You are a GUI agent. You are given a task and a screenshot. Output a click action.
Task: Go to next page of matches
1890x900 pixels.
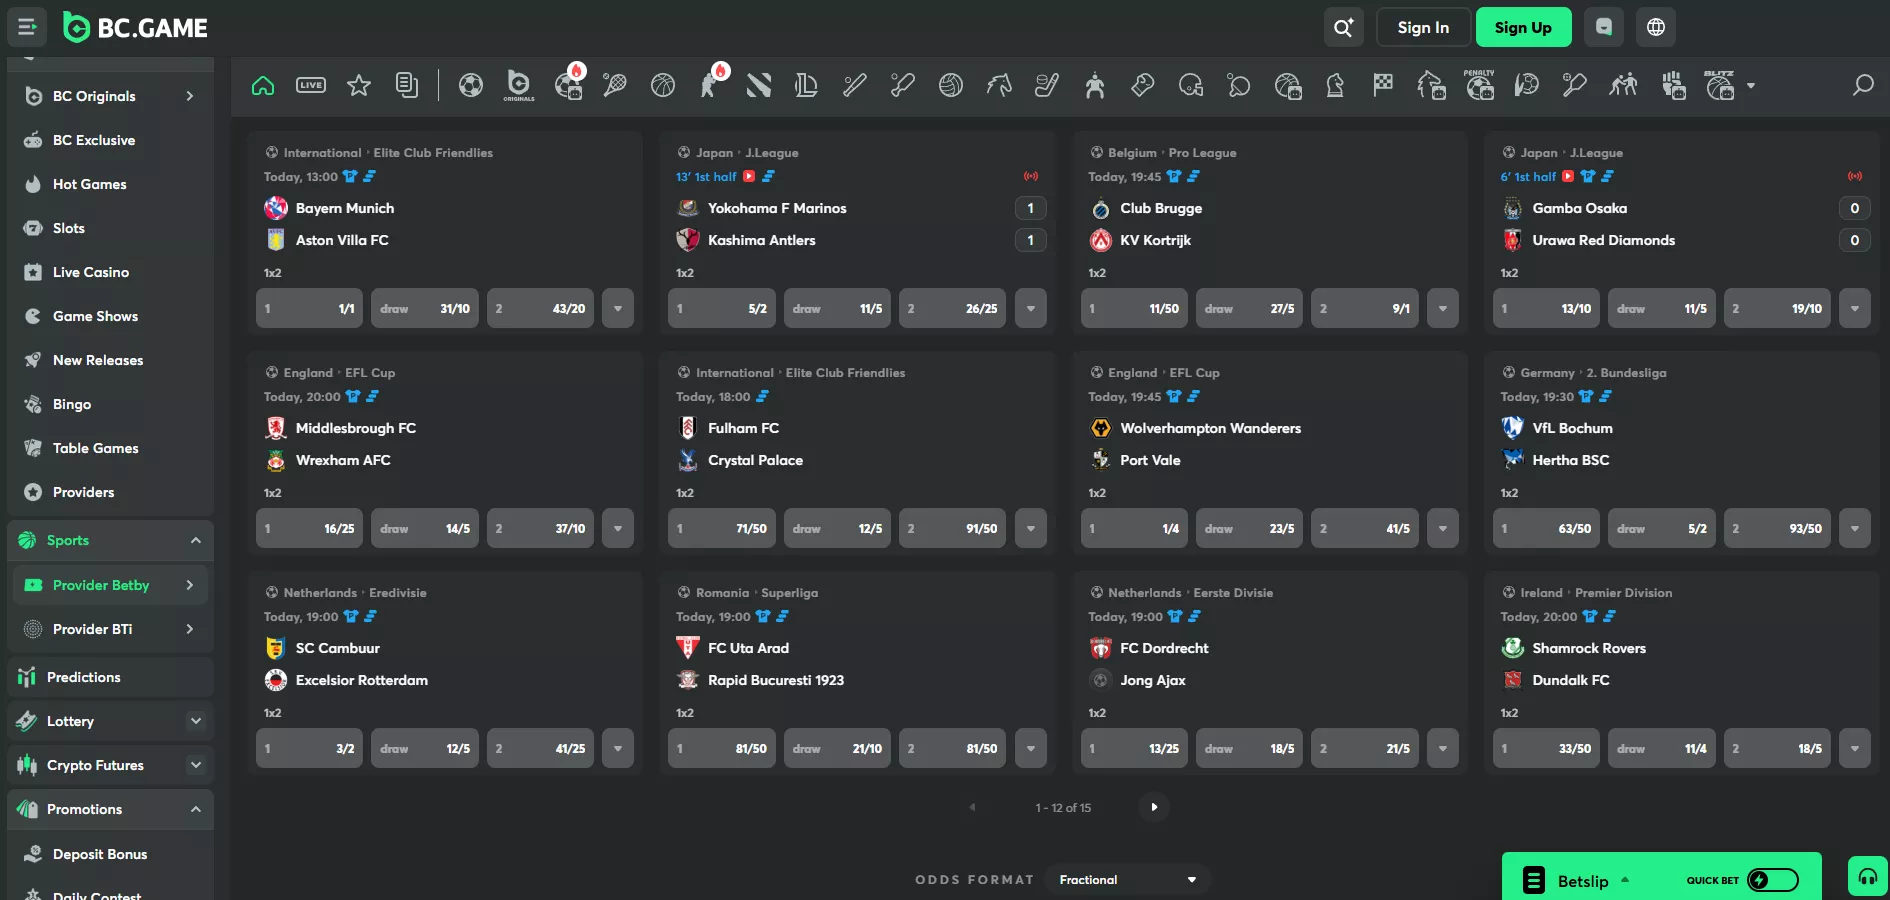[x=1154, y=807]
